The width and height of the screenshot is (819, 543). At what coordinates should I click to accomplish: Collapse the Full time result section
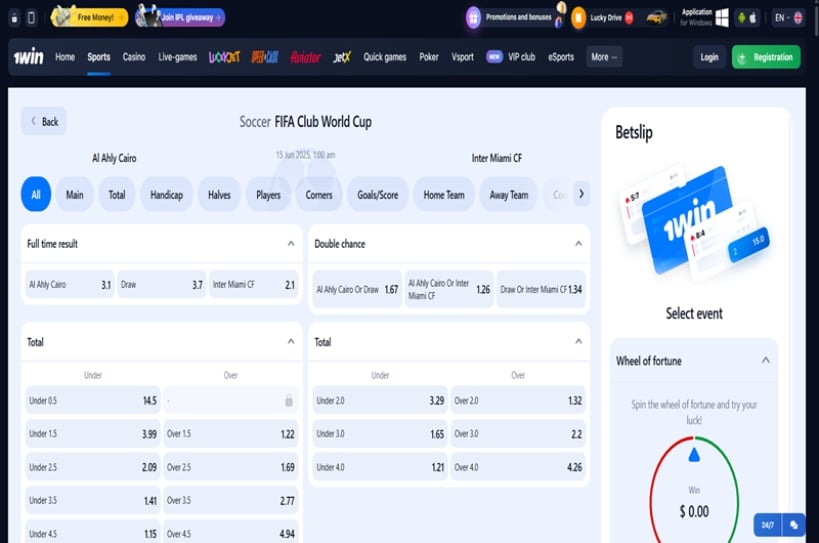(291, 243)
